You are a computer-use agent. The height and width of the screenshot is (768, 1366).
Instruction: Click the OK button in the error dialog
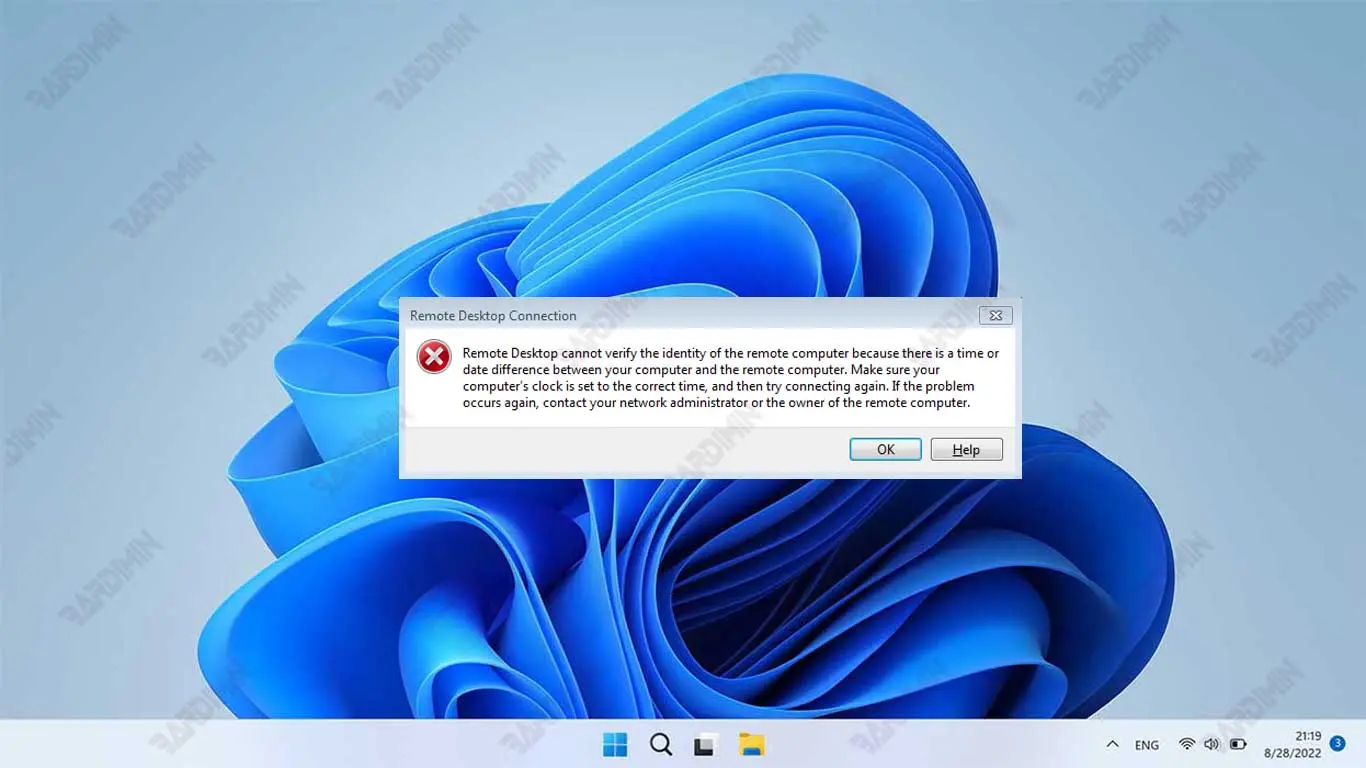point(885,450)
